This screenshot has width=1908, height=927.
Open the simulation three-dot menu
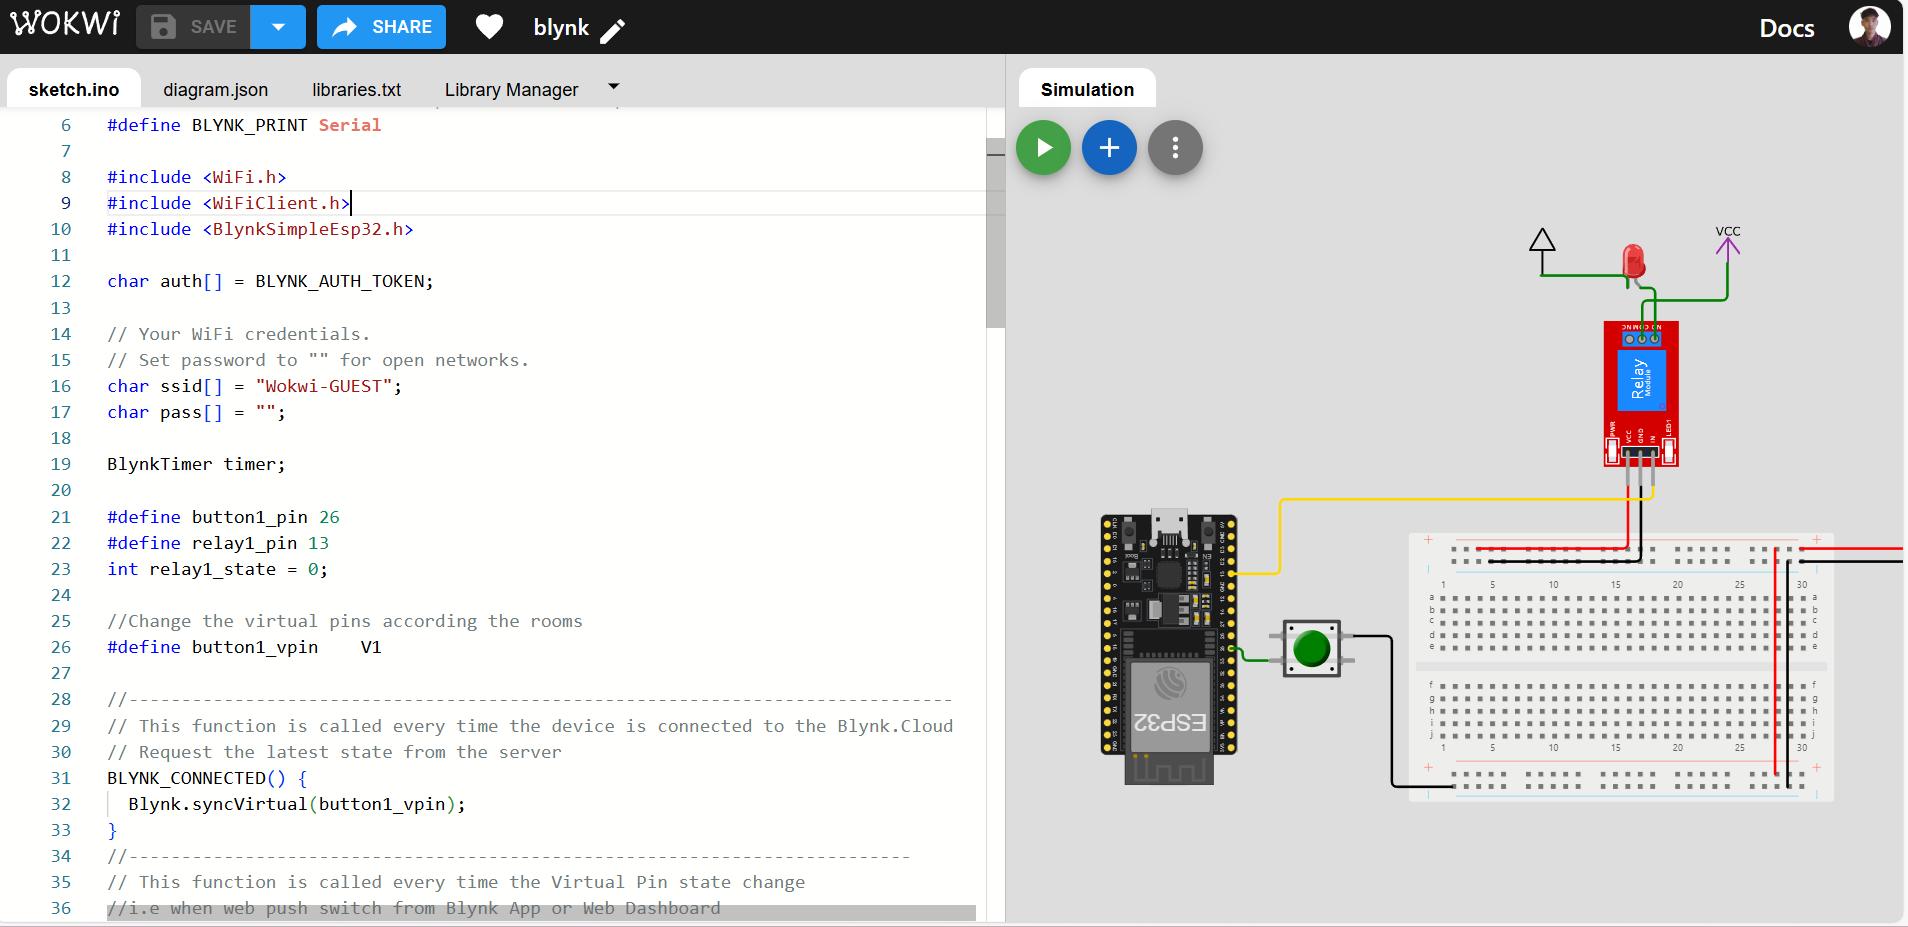pyautogui.click(x=1175, y=148)
